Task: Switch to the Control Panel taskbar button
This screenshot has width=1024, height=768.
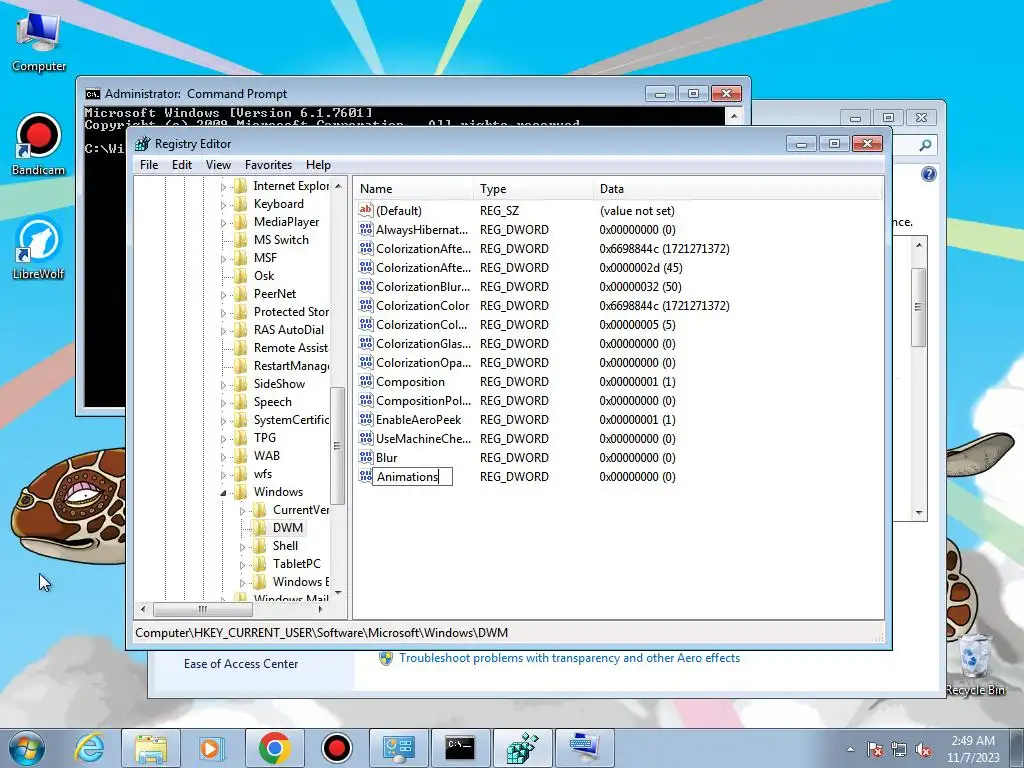Action: tap(399, 748)
